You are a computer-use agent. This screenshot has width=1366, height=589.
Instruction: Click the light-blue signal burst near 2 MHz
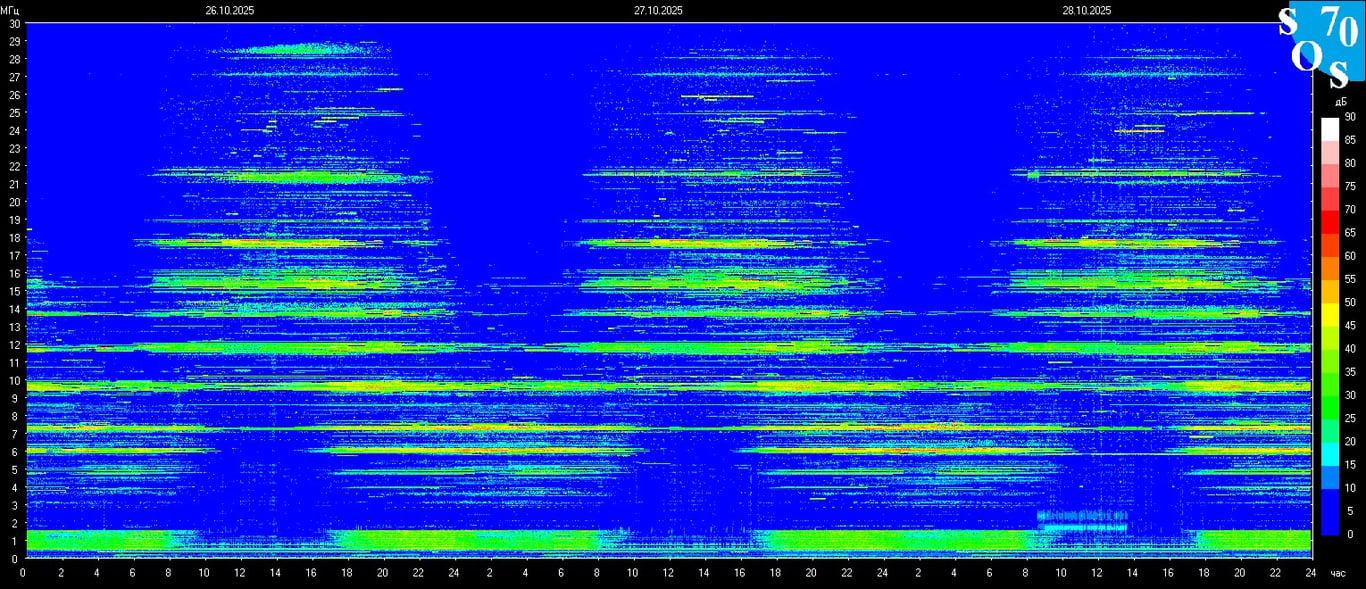(x=1082, y=520)
